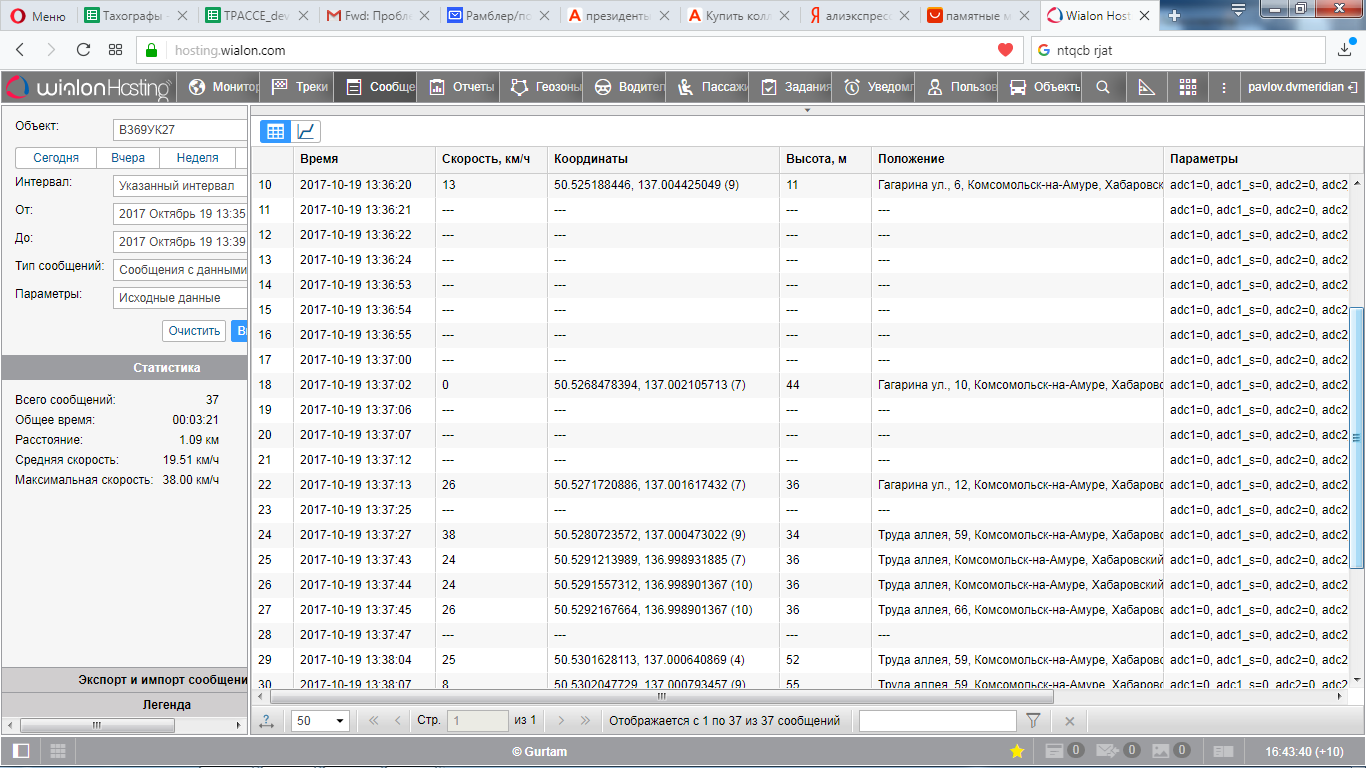Screen dimensions: 1366x768
Task: Open the Отчеты tab
Action: pyautogui.click(x=462, y=87)
